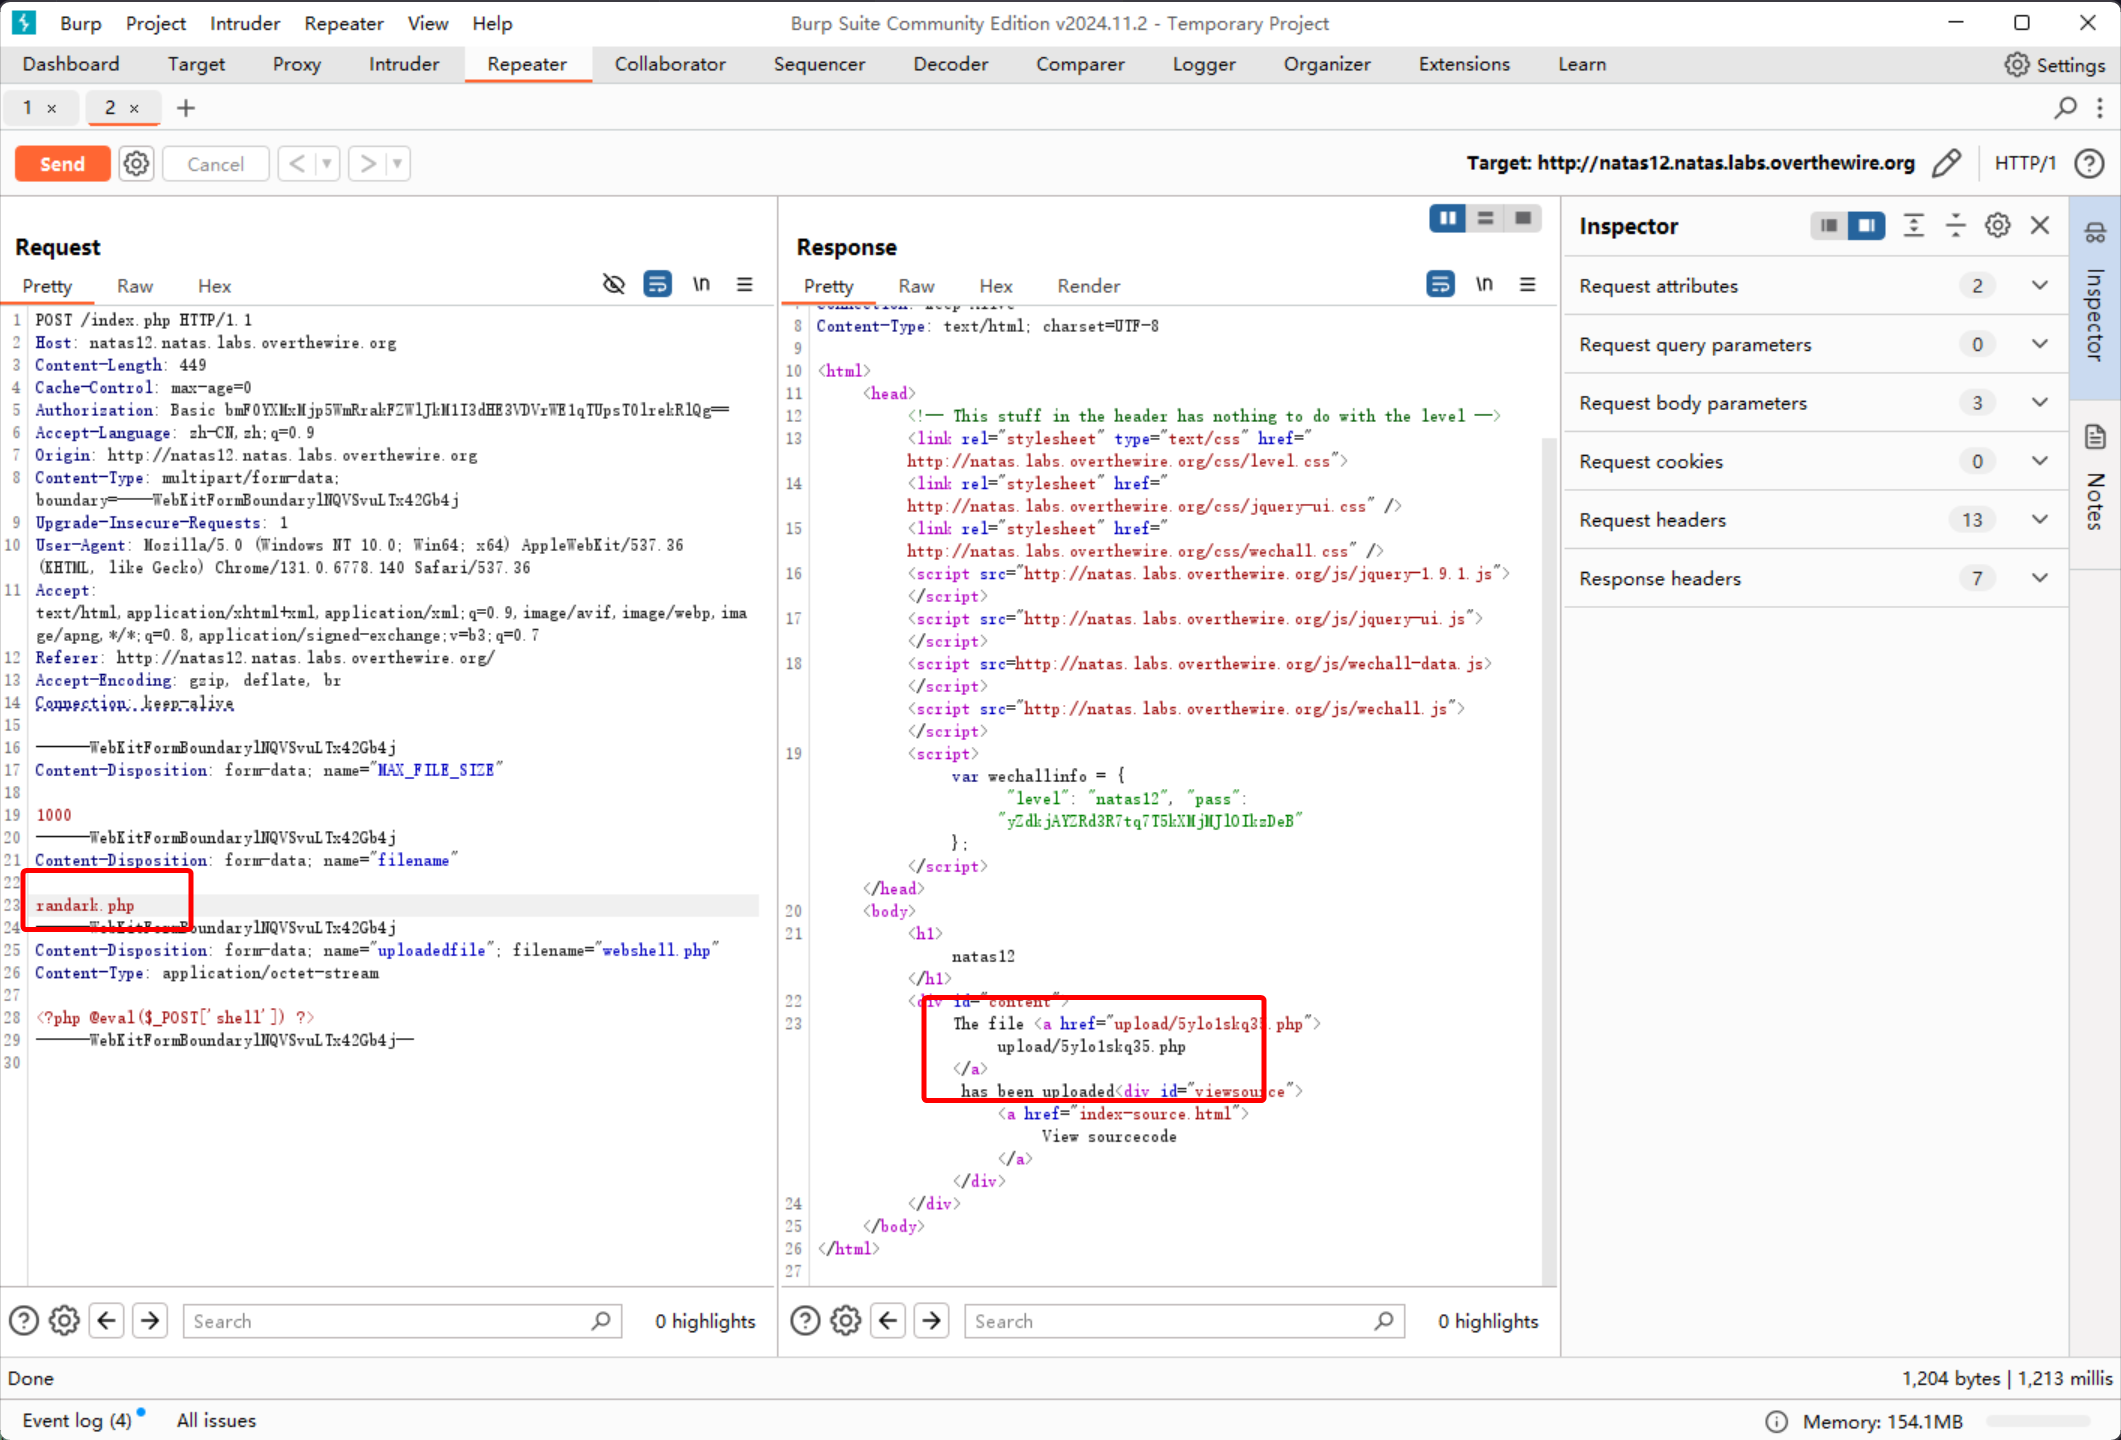Open Response editor hamburger menu

[x=1528, y=285]
